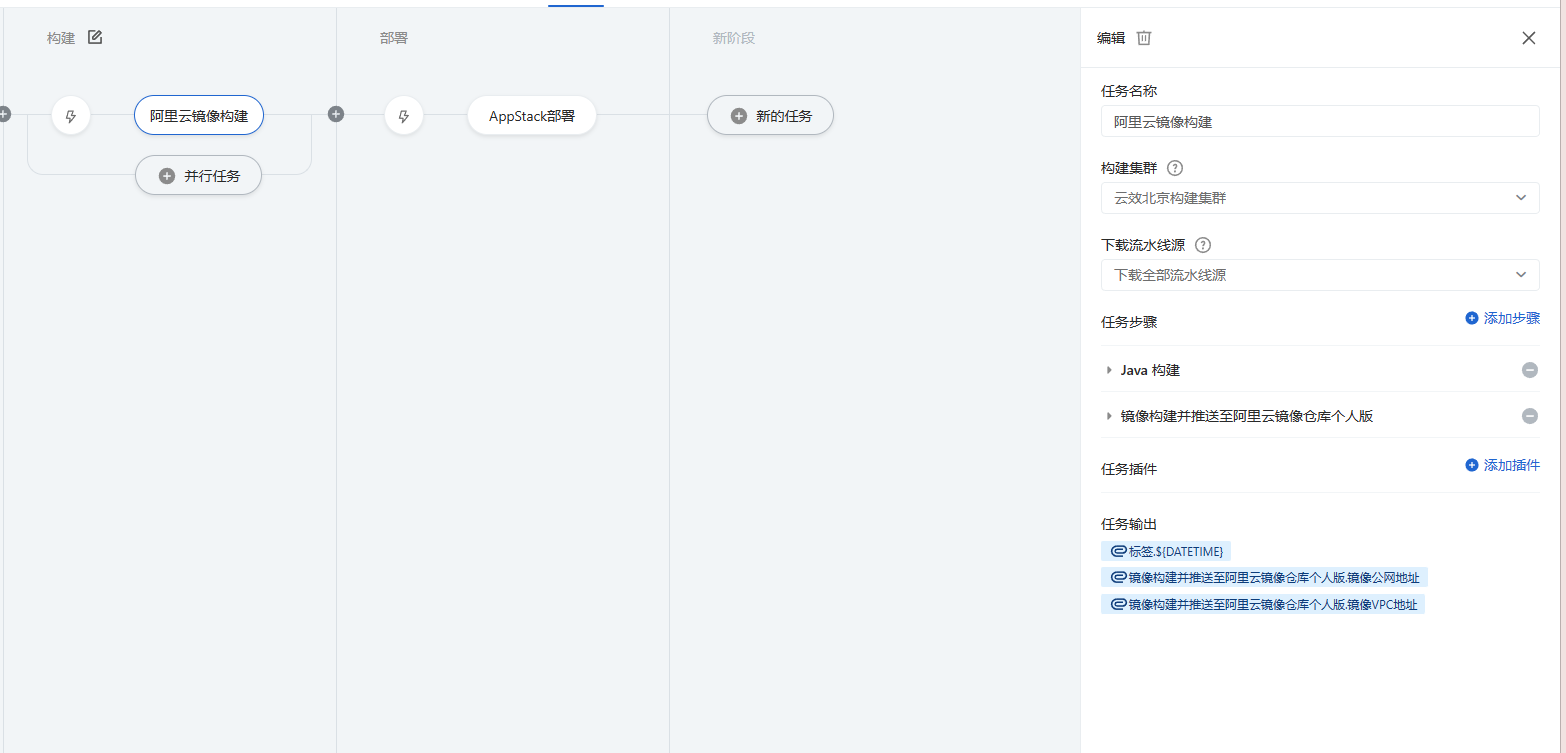The image size is (1566, 753).
Task: Click 添加插件 link
Action: (x=1502, y=465)
